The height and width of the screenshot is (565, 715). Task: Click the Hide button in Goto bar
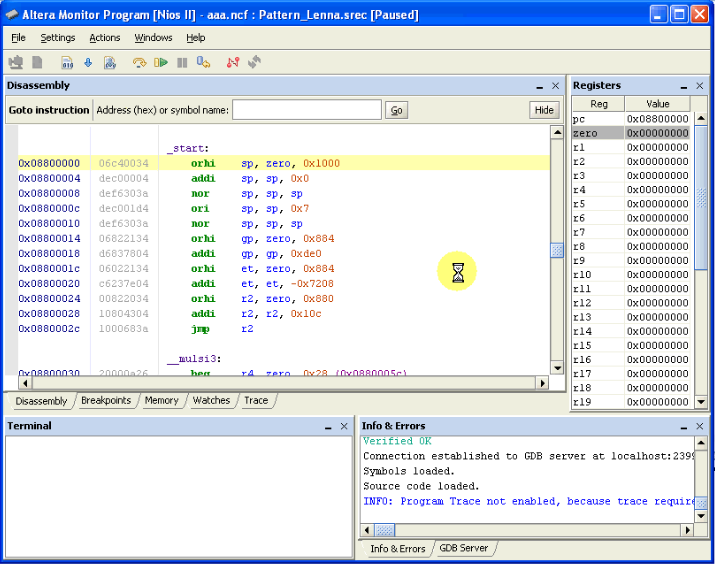(544, 110)
